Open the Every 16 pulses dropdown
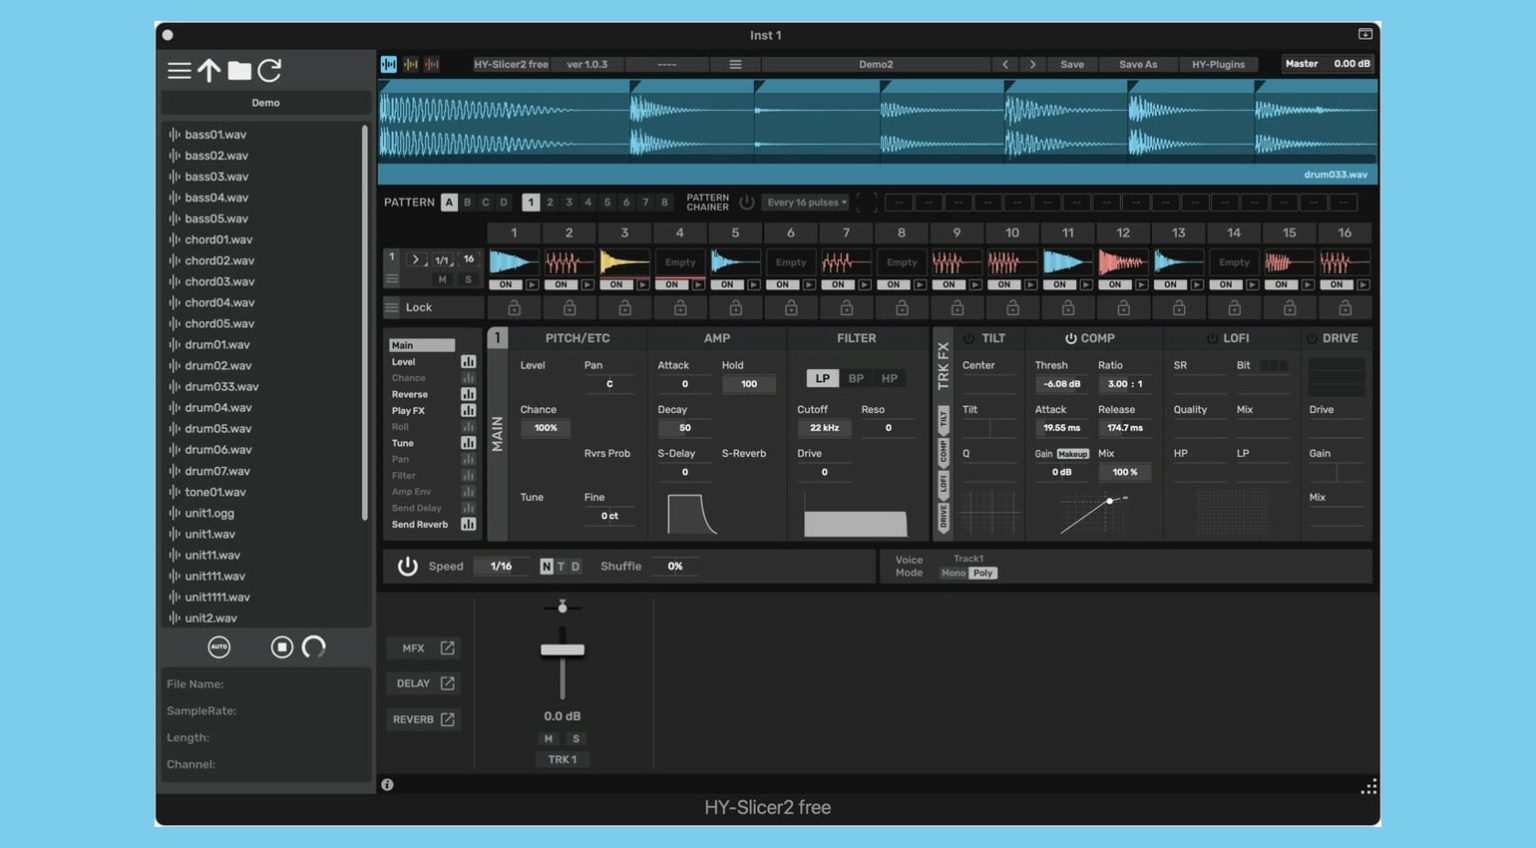Screen dimensions: 1536x848 point(804,201)
